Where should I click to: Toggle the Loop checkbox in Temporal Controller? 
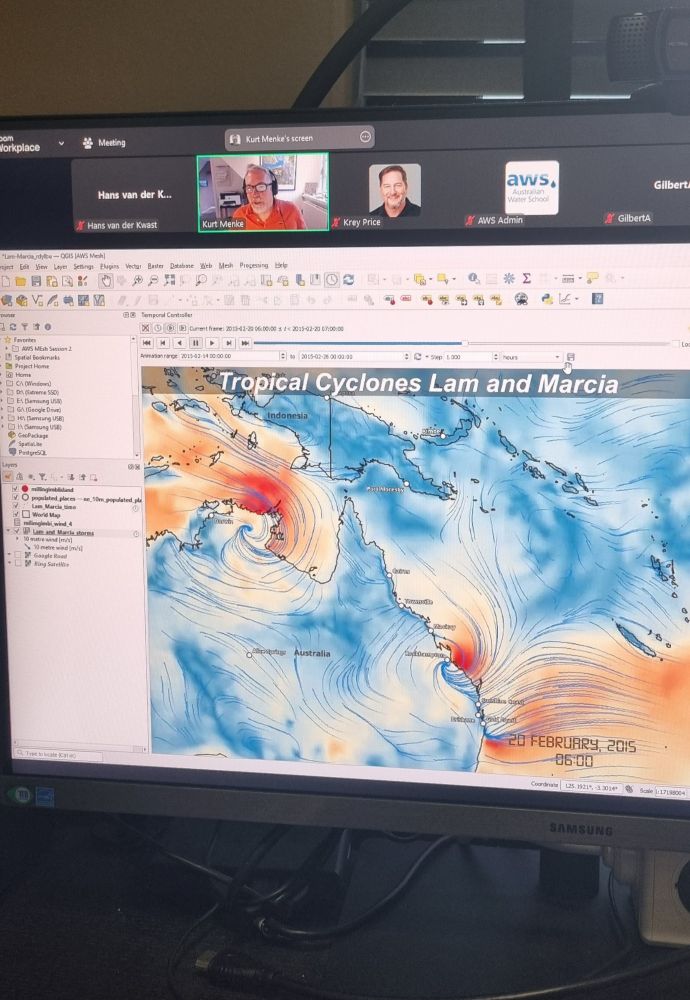pyautogui.click(x=675, y=344)
